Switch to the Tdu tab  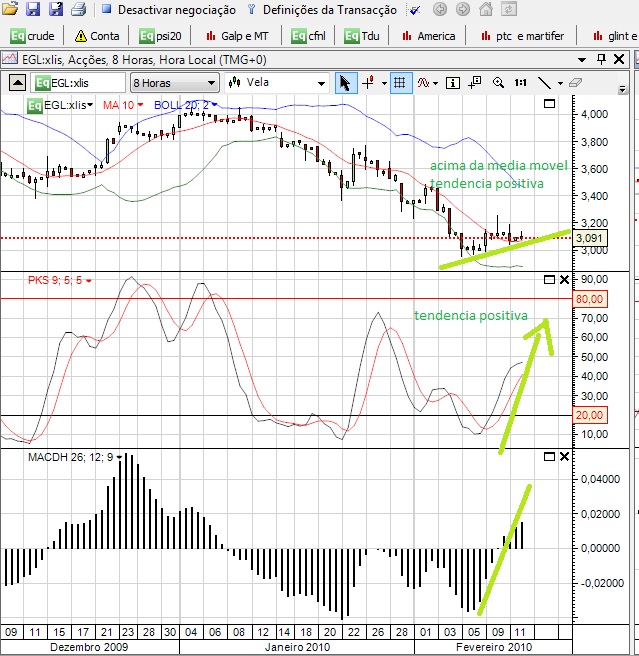(x=362, y=36)
